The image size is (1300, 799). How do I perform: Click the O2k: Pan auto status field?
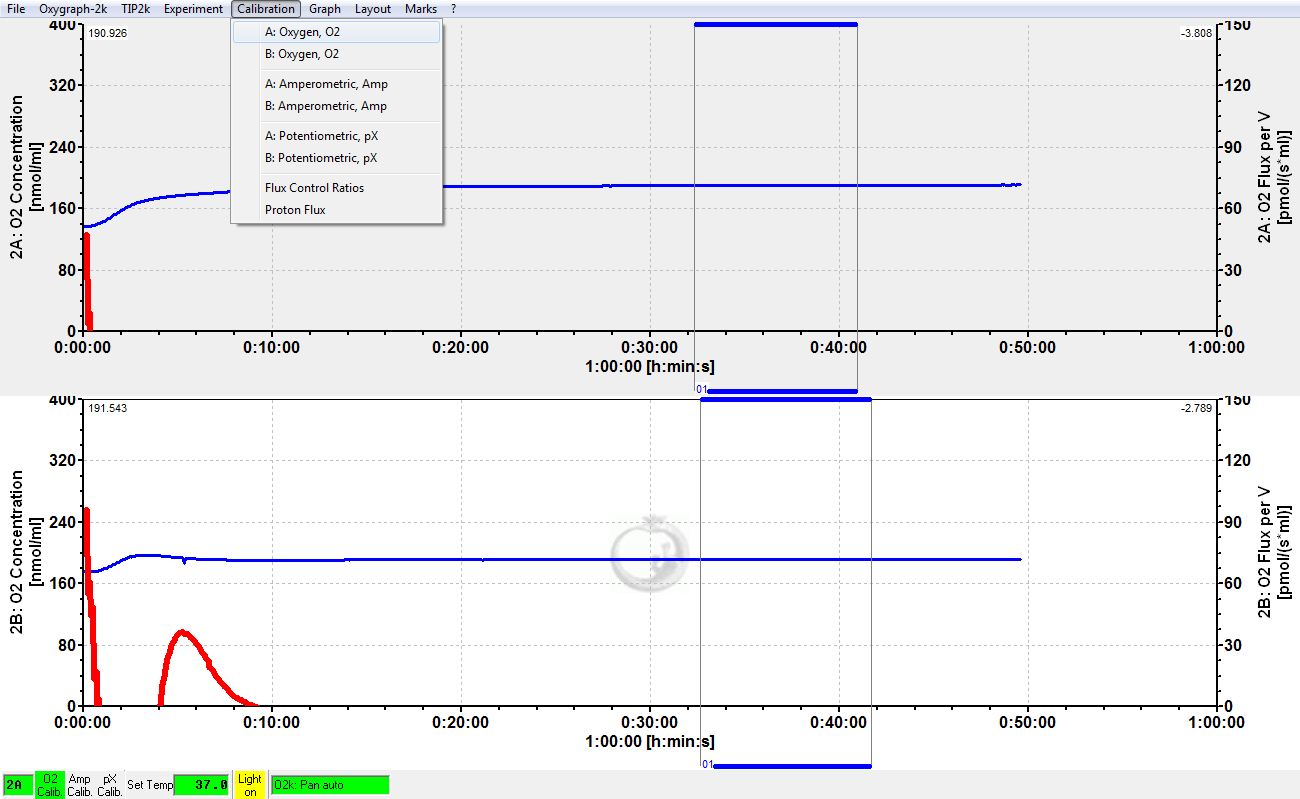(330, 785)
